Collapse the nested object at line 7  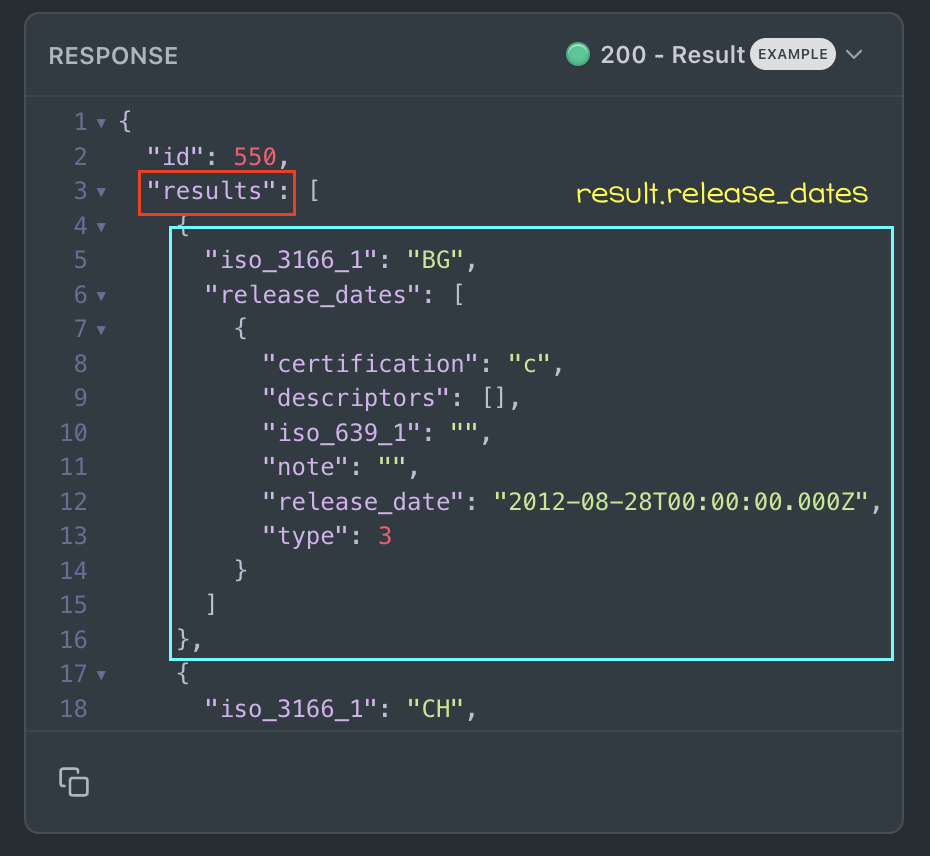coord(101,330)
